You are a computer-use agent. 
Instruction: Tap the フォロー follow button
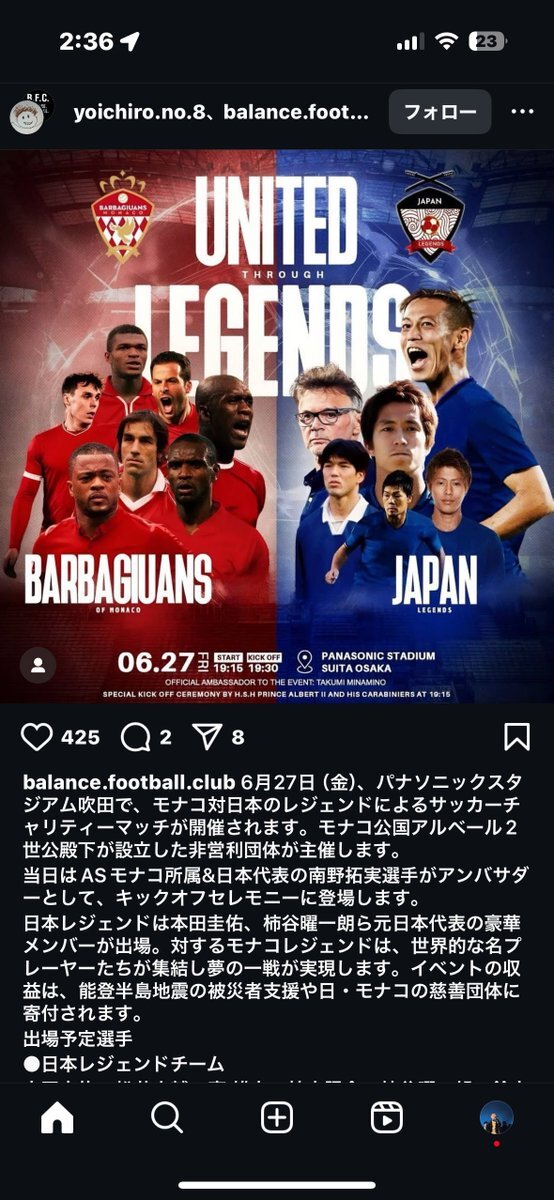coord(439,112)
